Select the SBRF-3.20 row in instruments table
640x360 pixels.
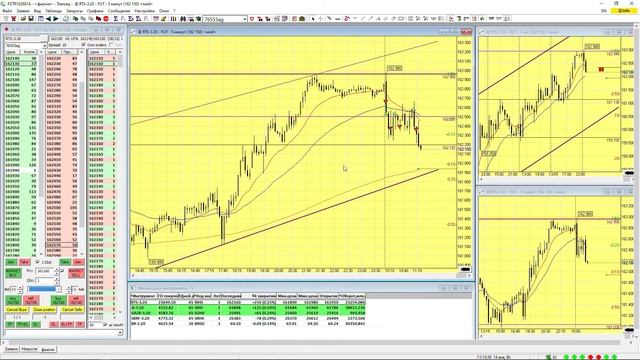(x=248, y=318)
